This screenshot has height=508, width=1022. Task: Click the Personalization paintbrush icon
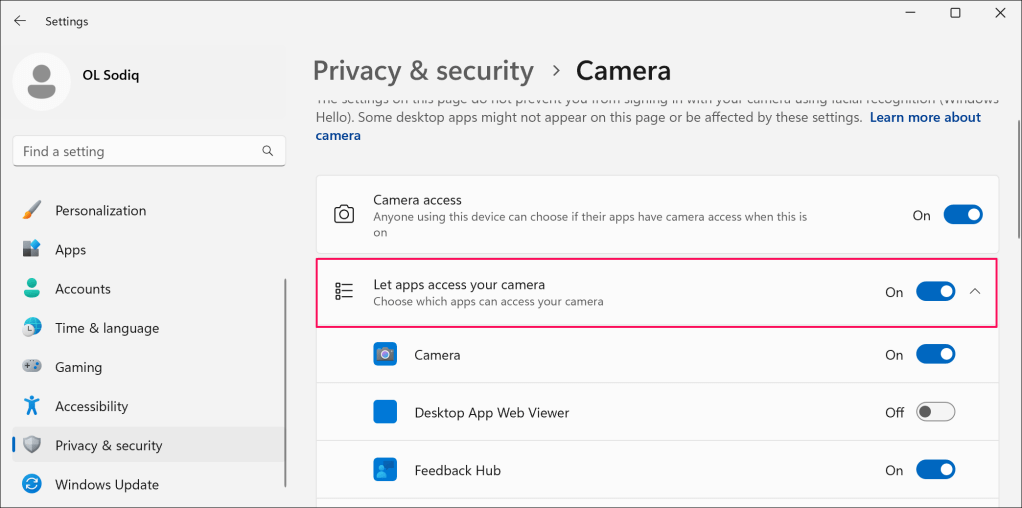pos(32,211)
